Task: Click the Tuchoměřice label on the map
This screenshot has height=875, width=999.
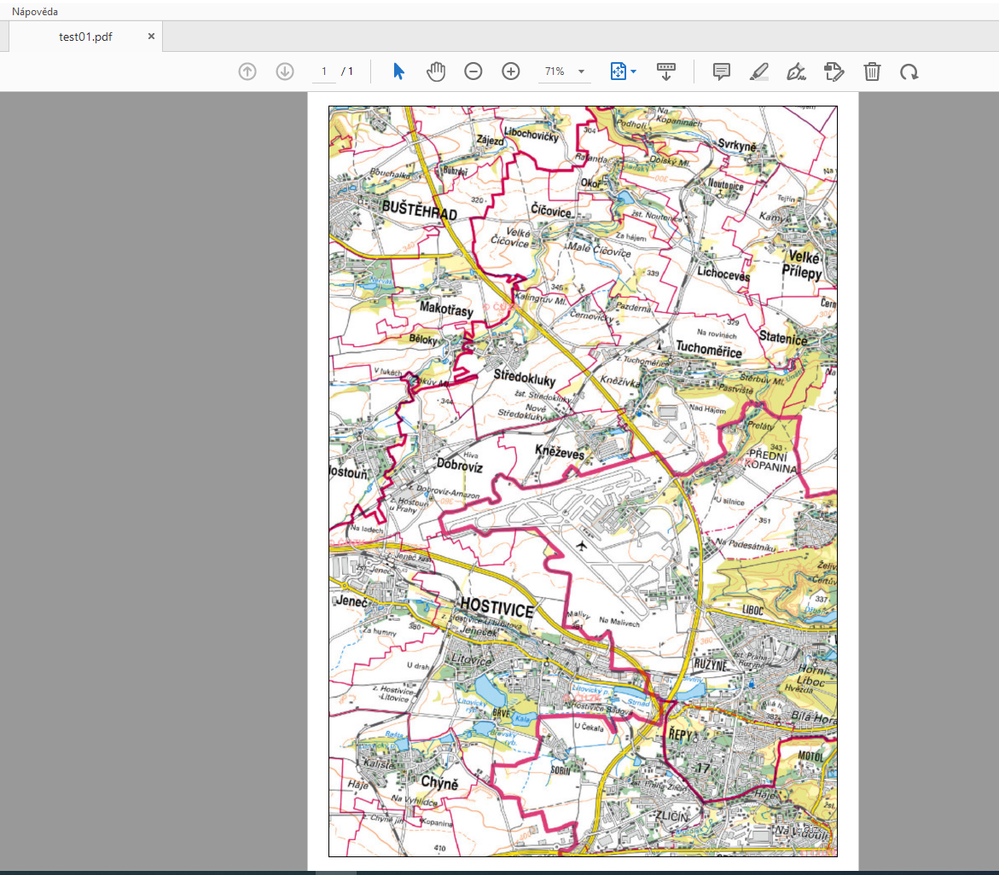Action: click(709, 349)
